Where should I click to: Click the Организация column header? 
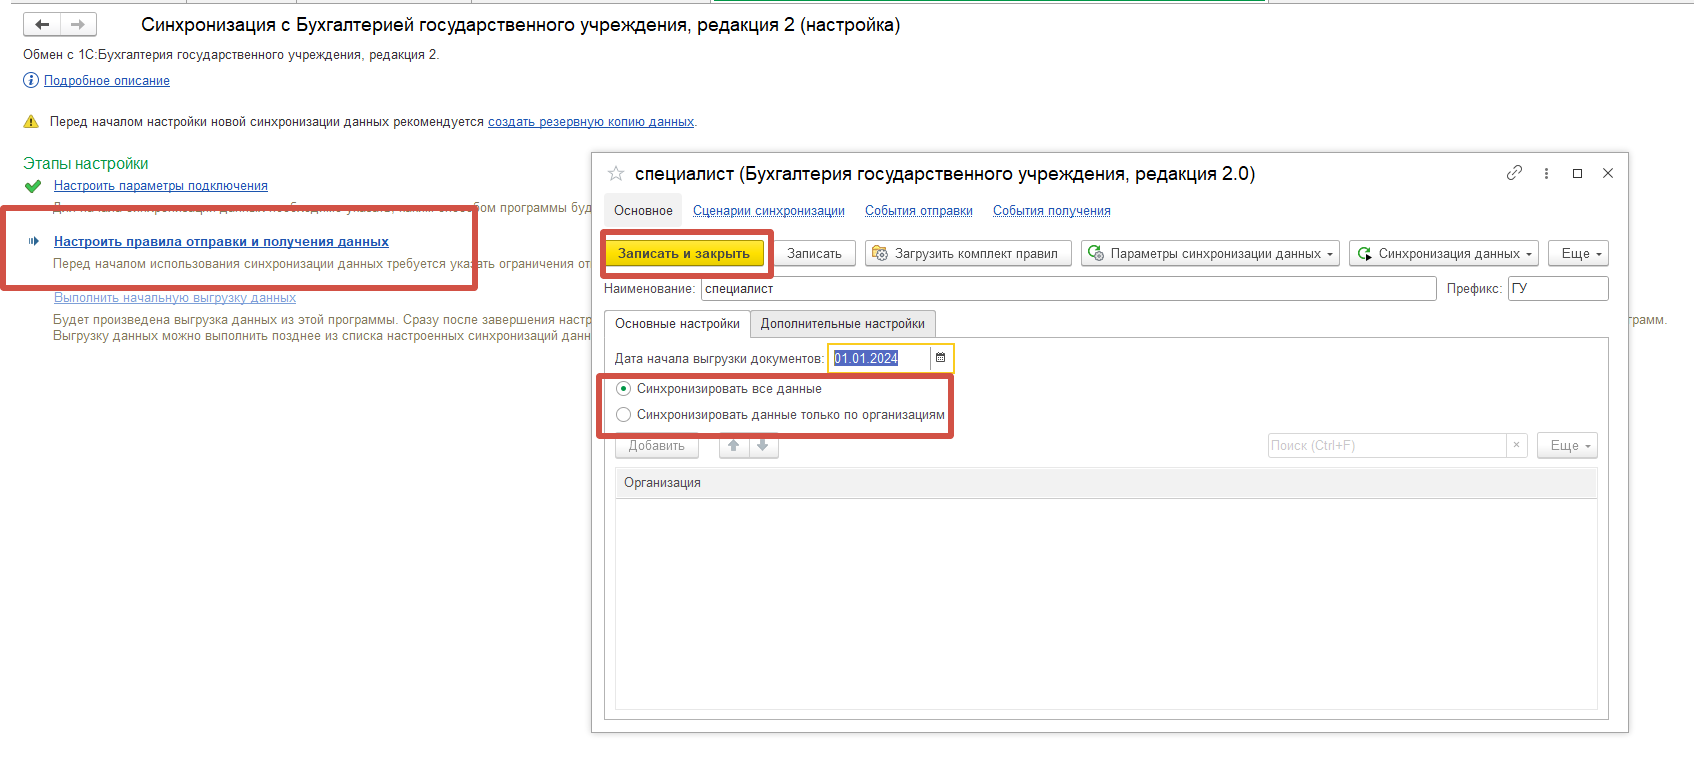pyautogui.click(x=1106, y=483)
